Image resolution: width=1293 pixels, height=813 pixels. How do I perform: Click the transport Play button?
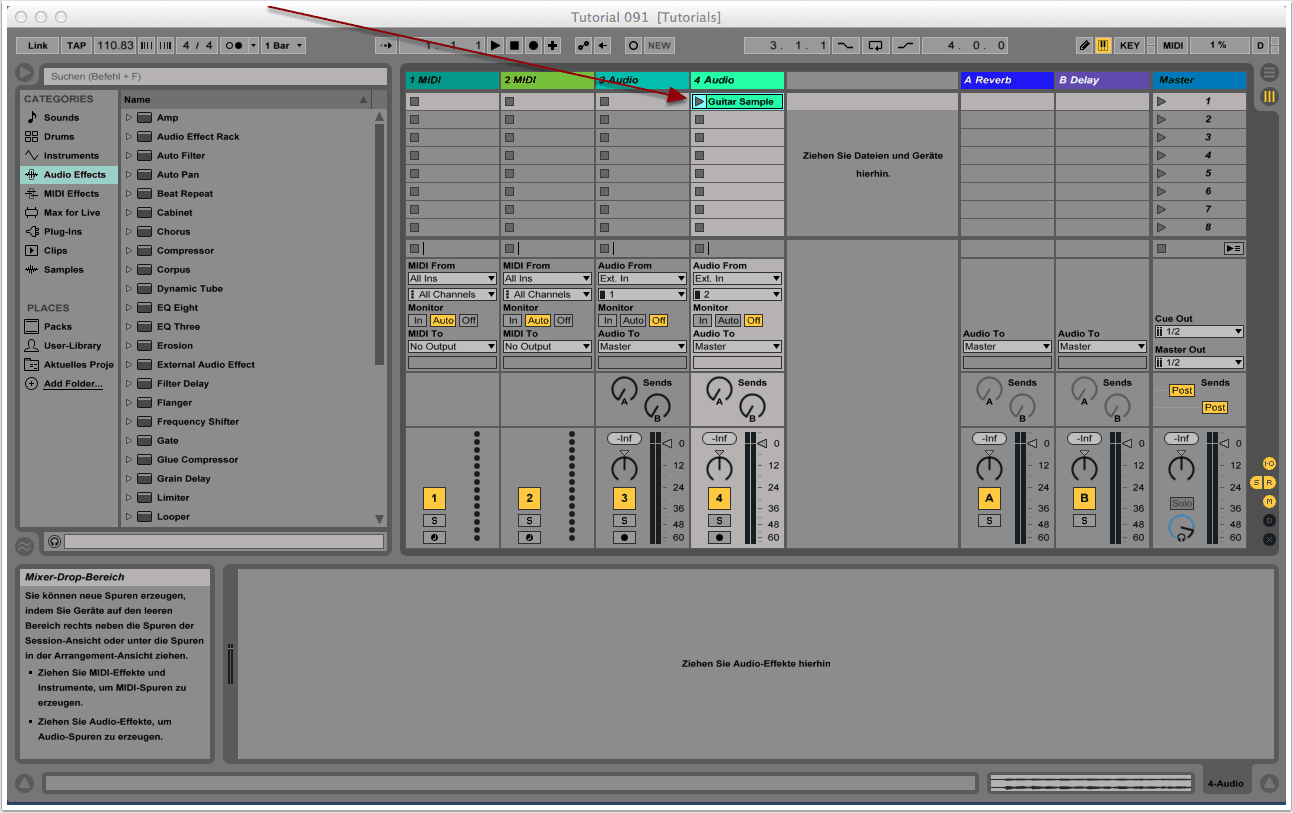pyautogui.click(x=495, y=45)
